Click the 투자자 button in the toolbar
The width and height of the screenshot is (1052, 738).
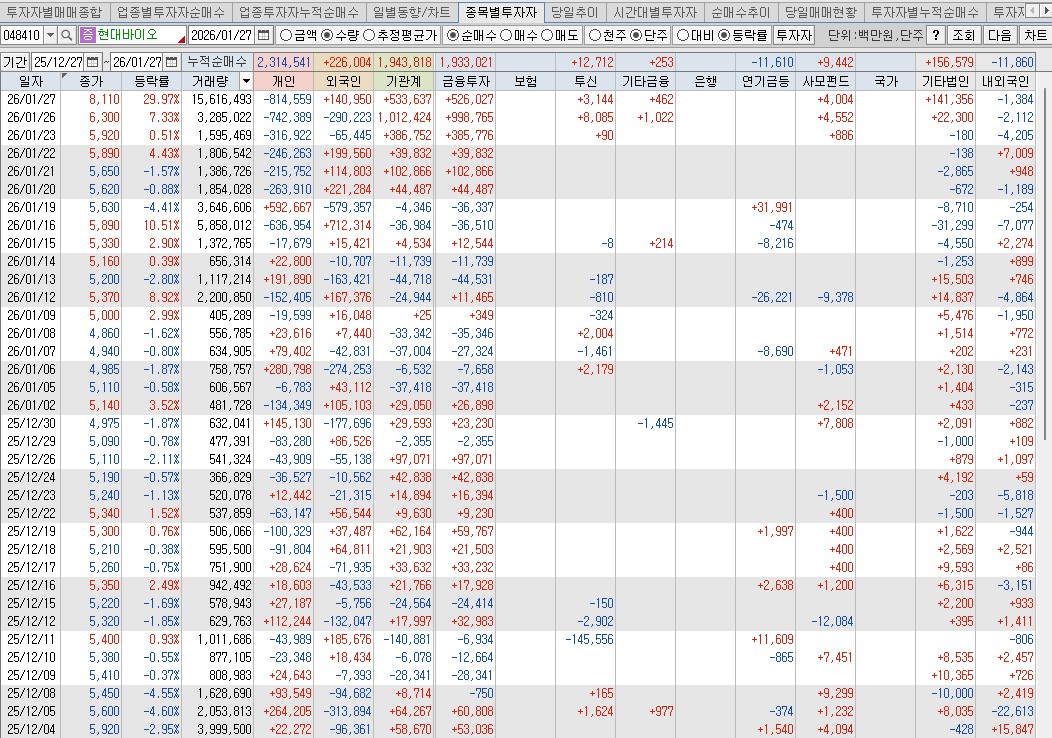[x=793, y=36]
